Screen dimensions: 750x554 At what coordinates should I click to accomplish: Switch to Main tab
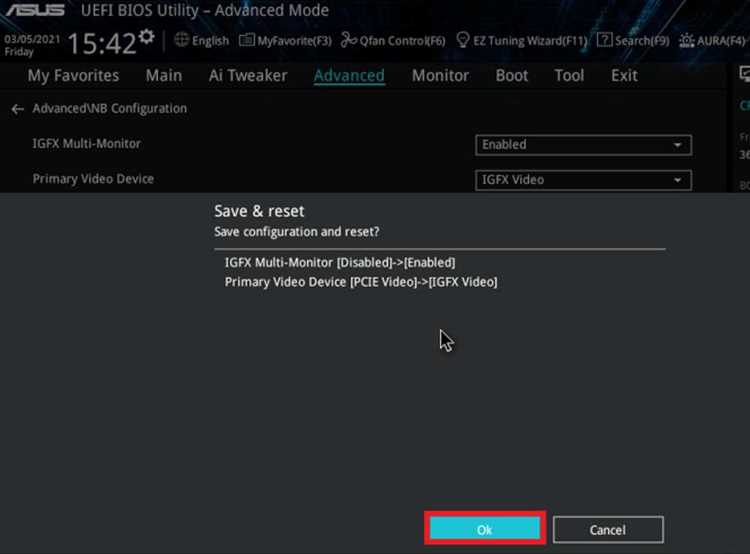pos(164,76)
